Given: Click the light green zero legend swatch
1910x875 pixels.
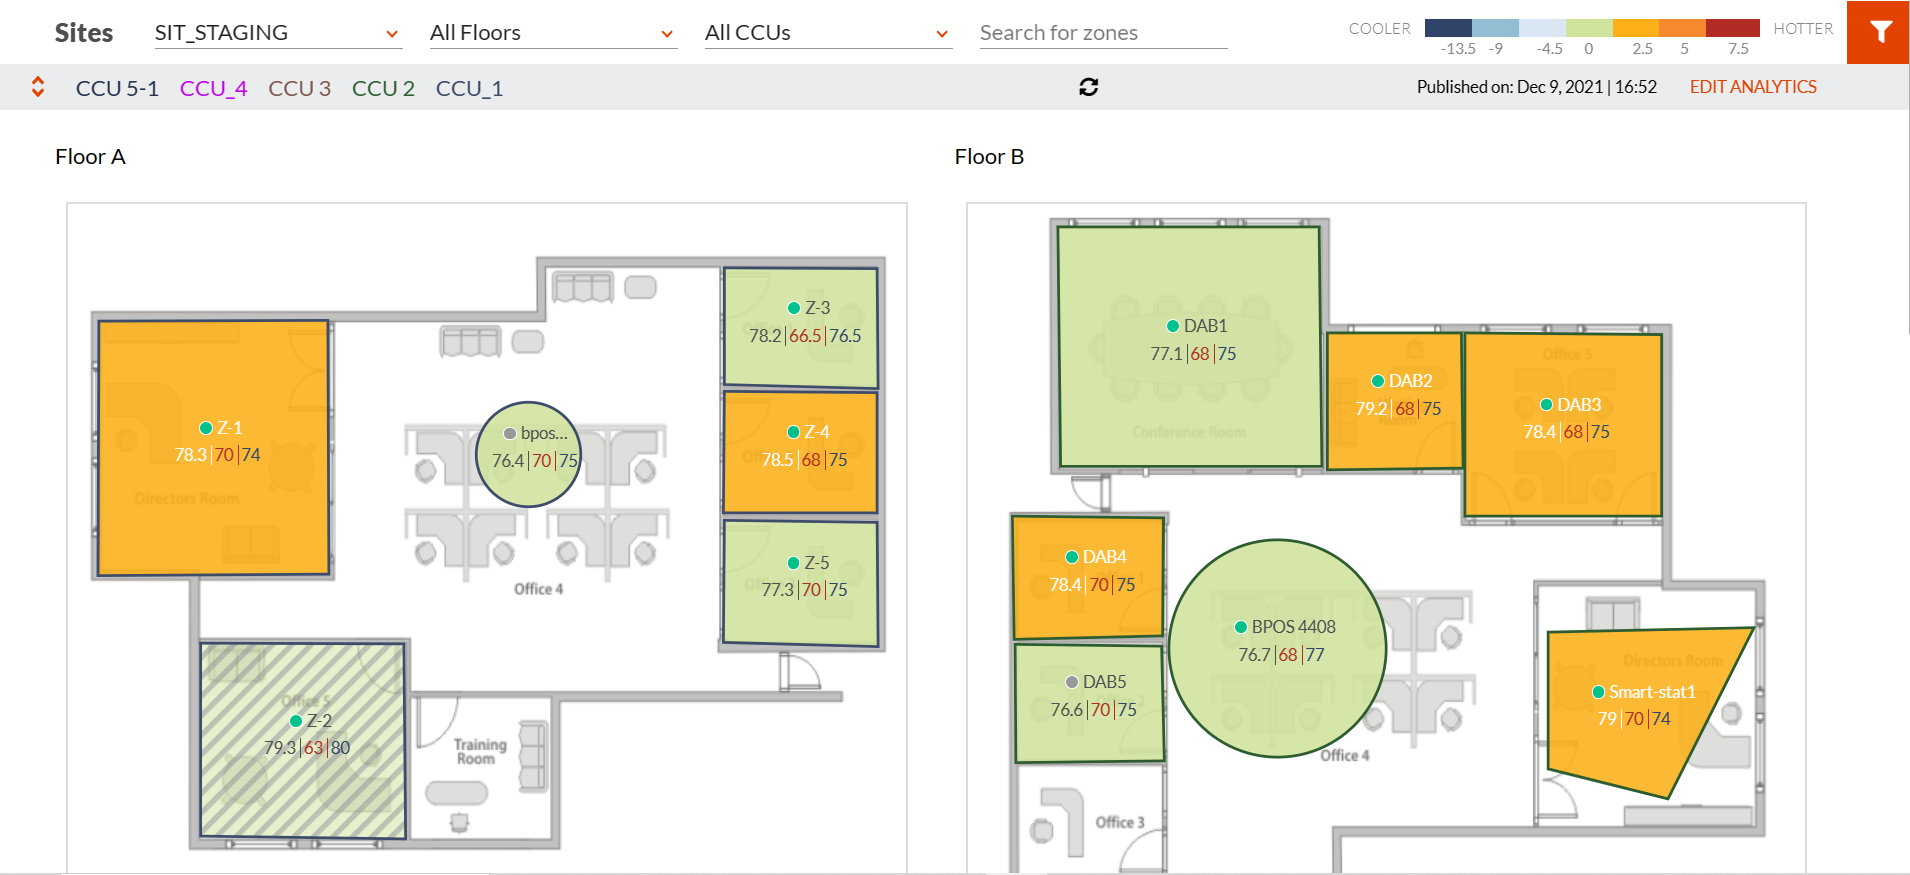Looking at the screenshot, I should point(1589,28).
